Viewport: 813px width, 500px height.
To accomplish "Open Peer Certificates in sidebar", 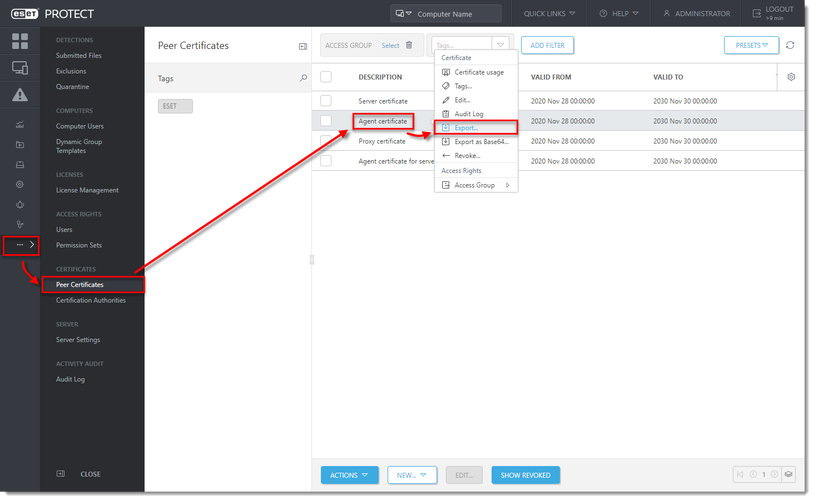I will tap(80, 285).
